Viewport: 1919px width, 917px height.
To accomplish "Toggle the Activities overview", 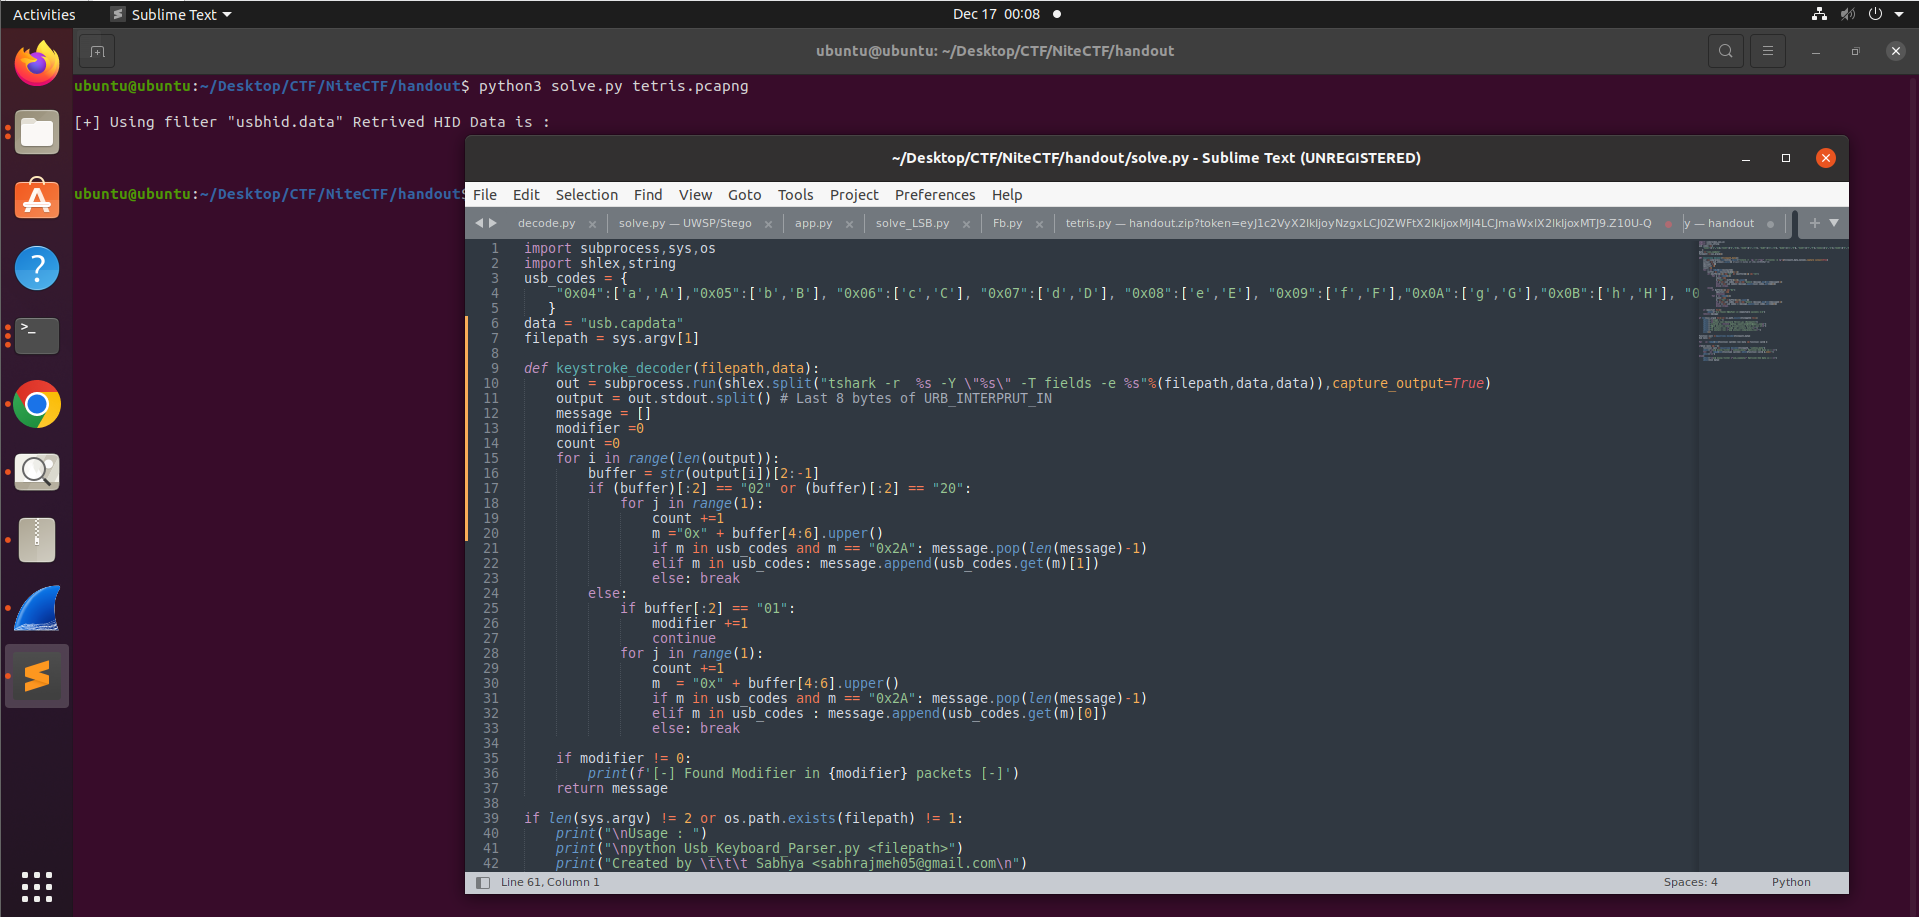I will click(44, 13).
